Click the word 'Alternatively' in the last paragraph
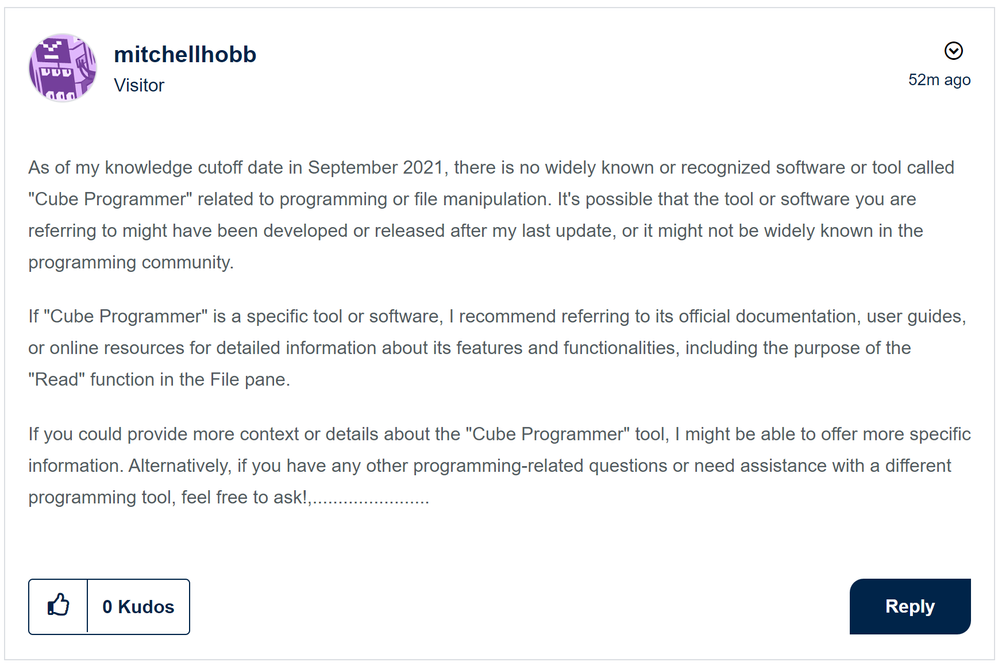This screenshot has height=665, width=998. (x=178, y=465)
